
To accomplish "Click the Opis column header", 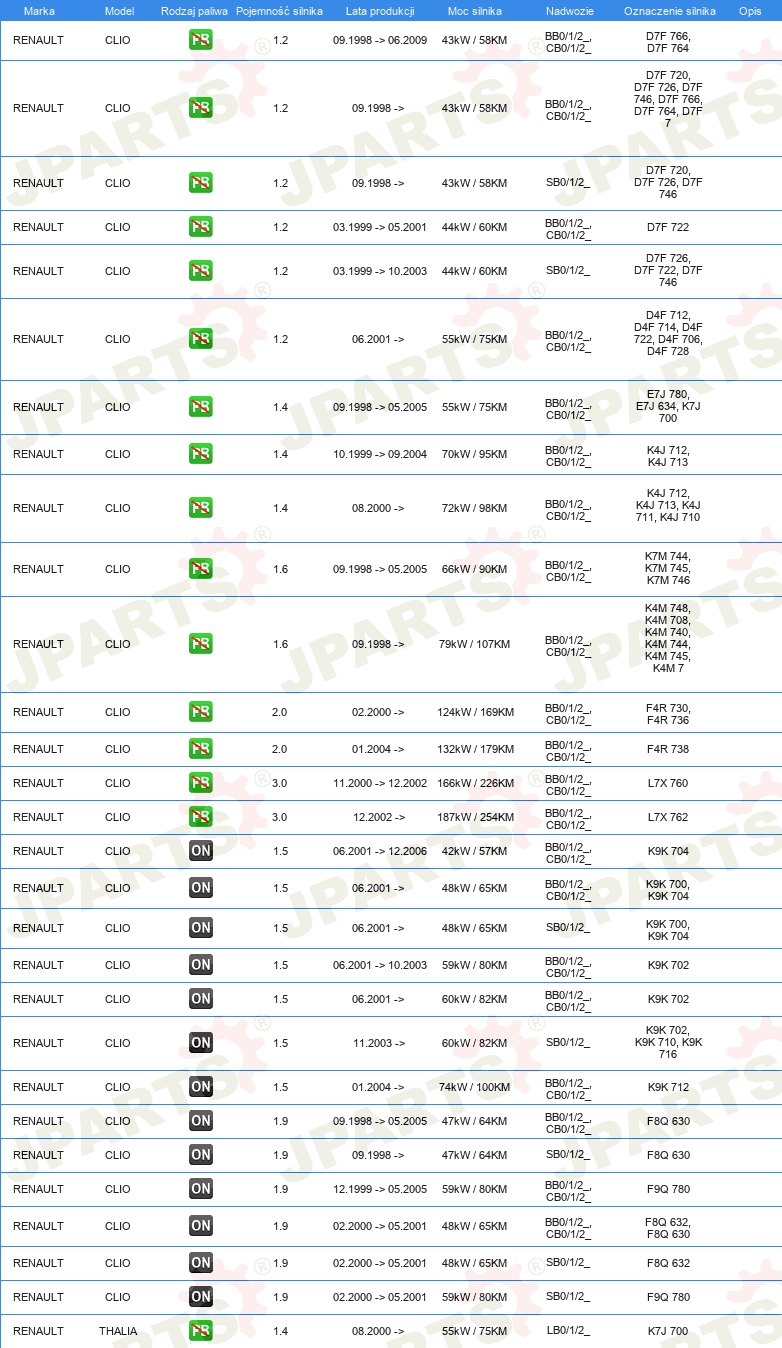I will [749, 10].
